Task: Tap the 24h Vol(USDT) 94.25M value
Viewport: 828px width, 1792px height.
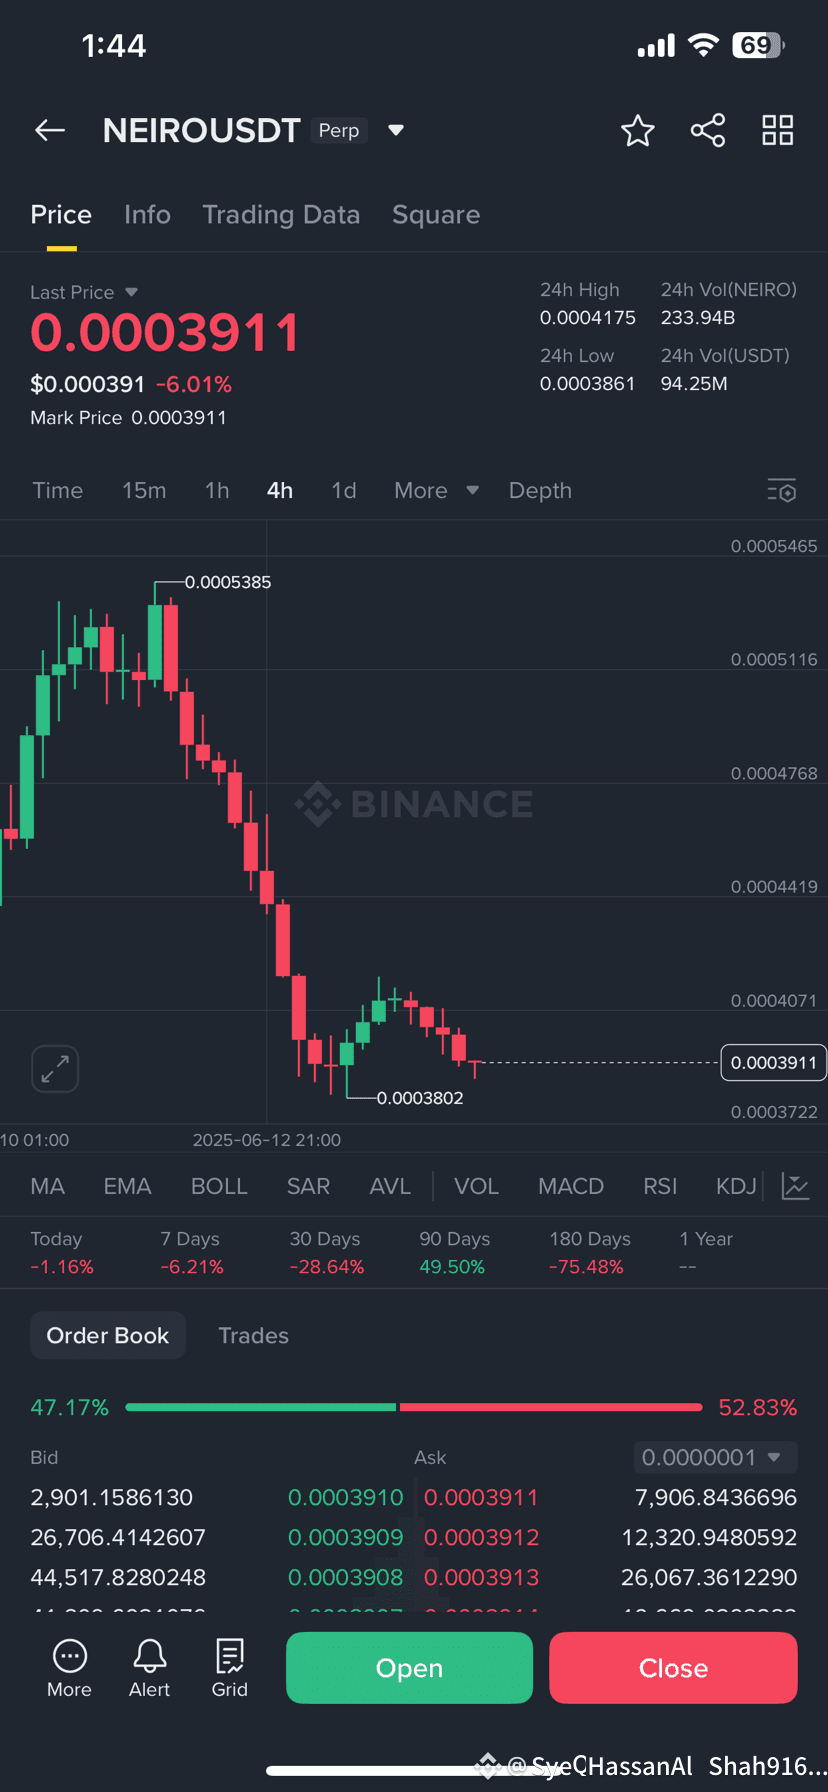Action: tap(694, 384)
